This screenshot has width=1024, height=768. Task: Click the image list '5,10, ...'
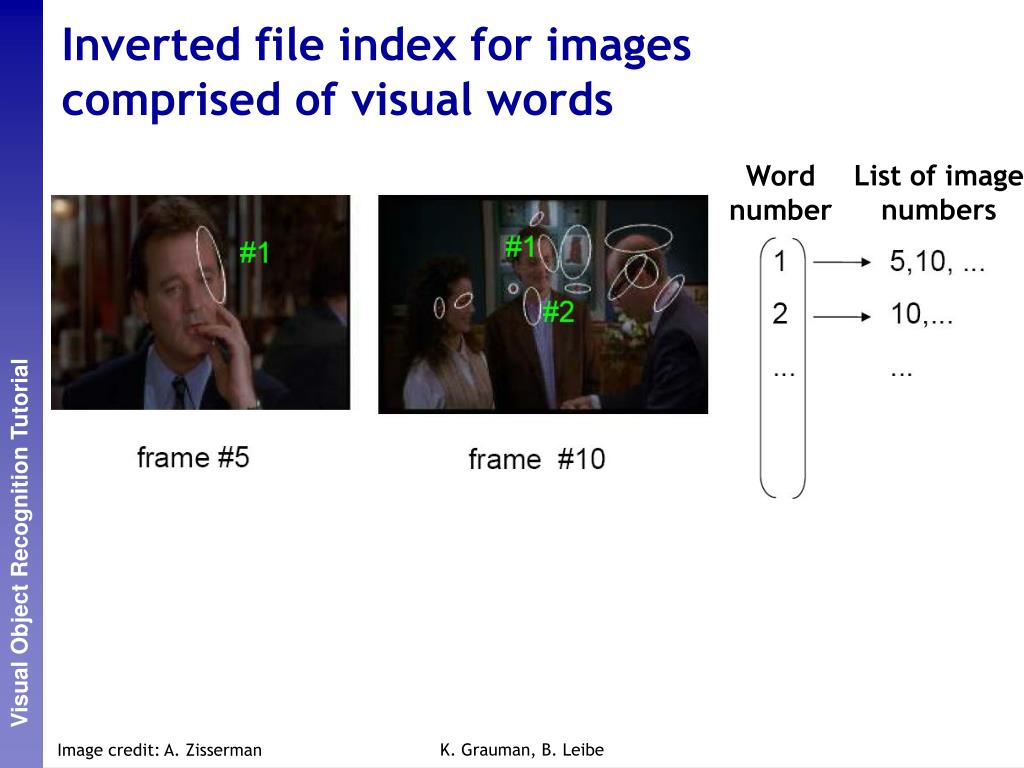coord(937,262)
